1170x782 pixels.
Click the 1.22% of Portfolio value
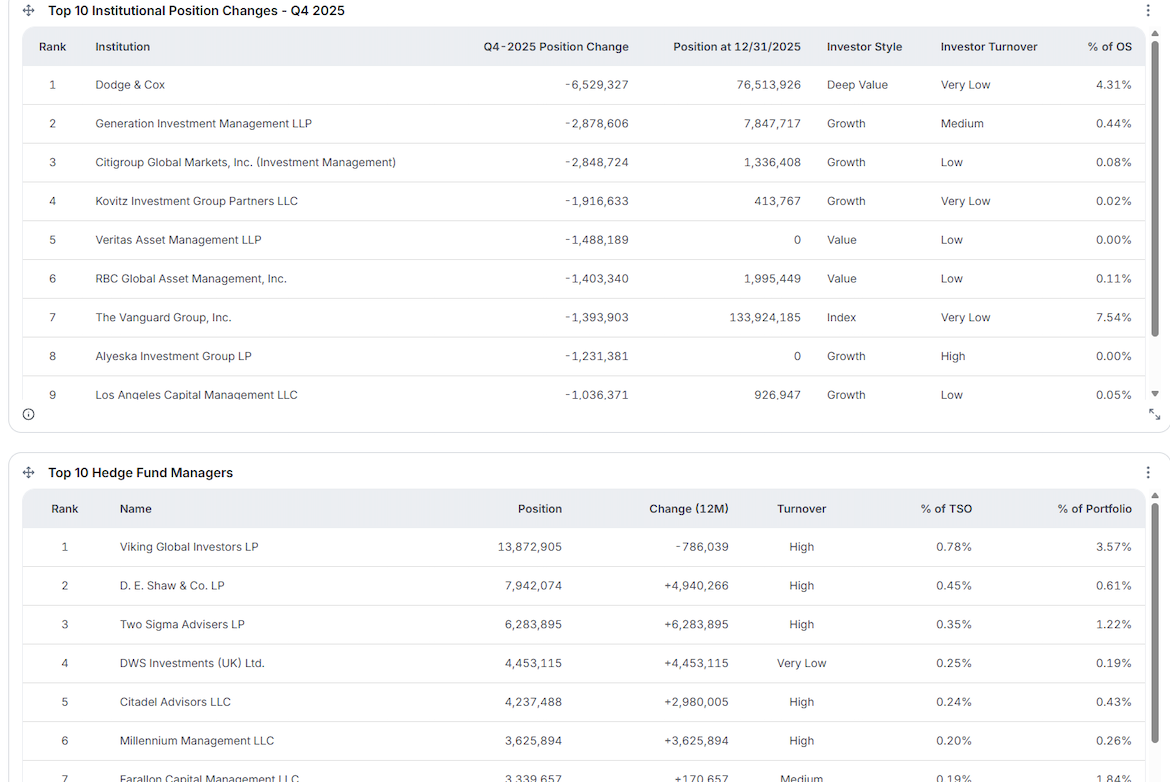point(1113,625)
